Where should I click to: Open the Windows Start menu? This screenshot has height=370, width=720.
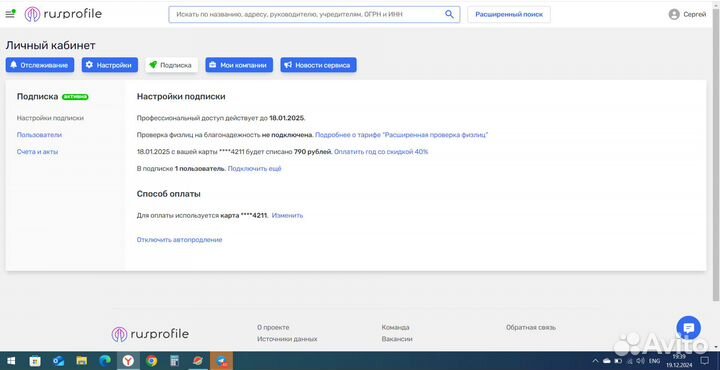tap(11, 361)
